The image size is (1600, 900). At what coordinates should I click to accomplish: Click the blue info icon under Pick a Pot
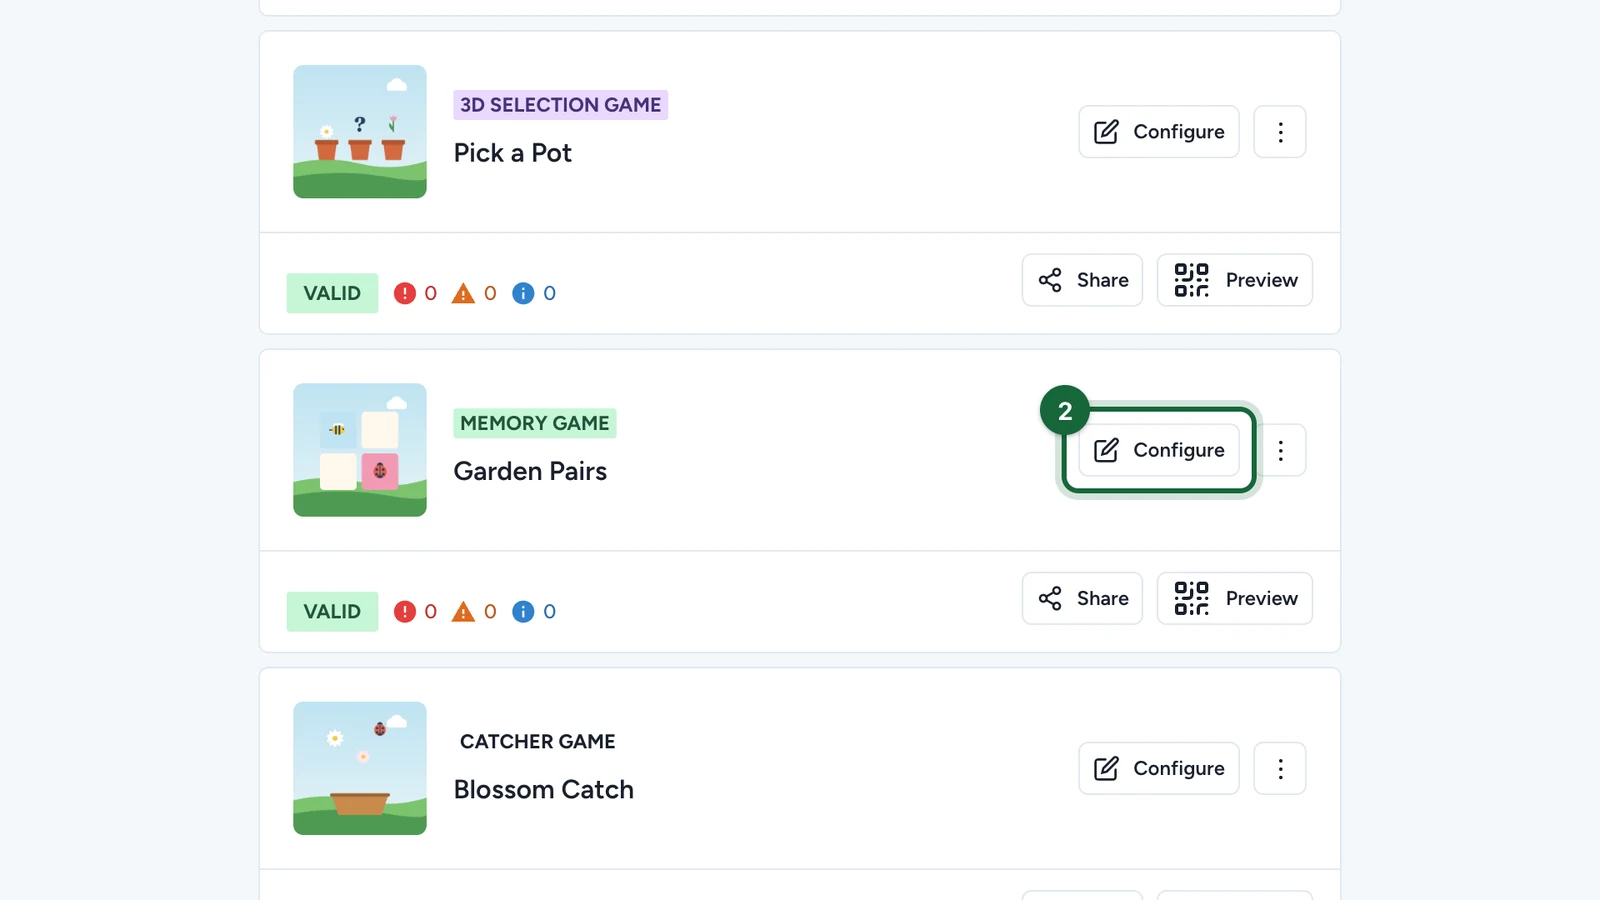(523, 293)
